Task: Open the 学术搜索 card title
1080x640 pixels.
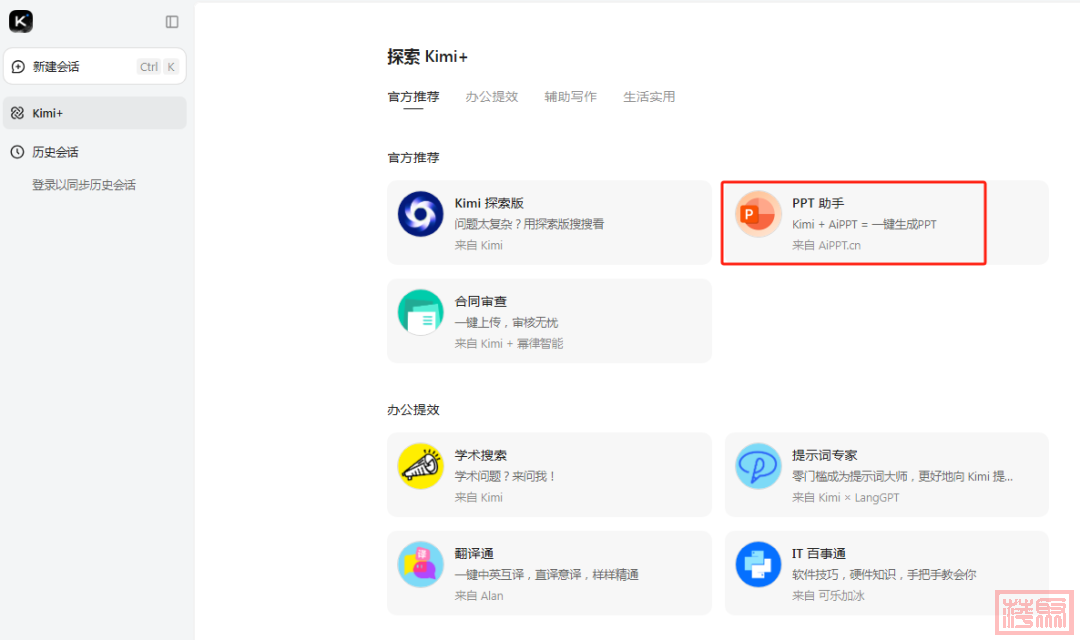Action: pos(481,455)
